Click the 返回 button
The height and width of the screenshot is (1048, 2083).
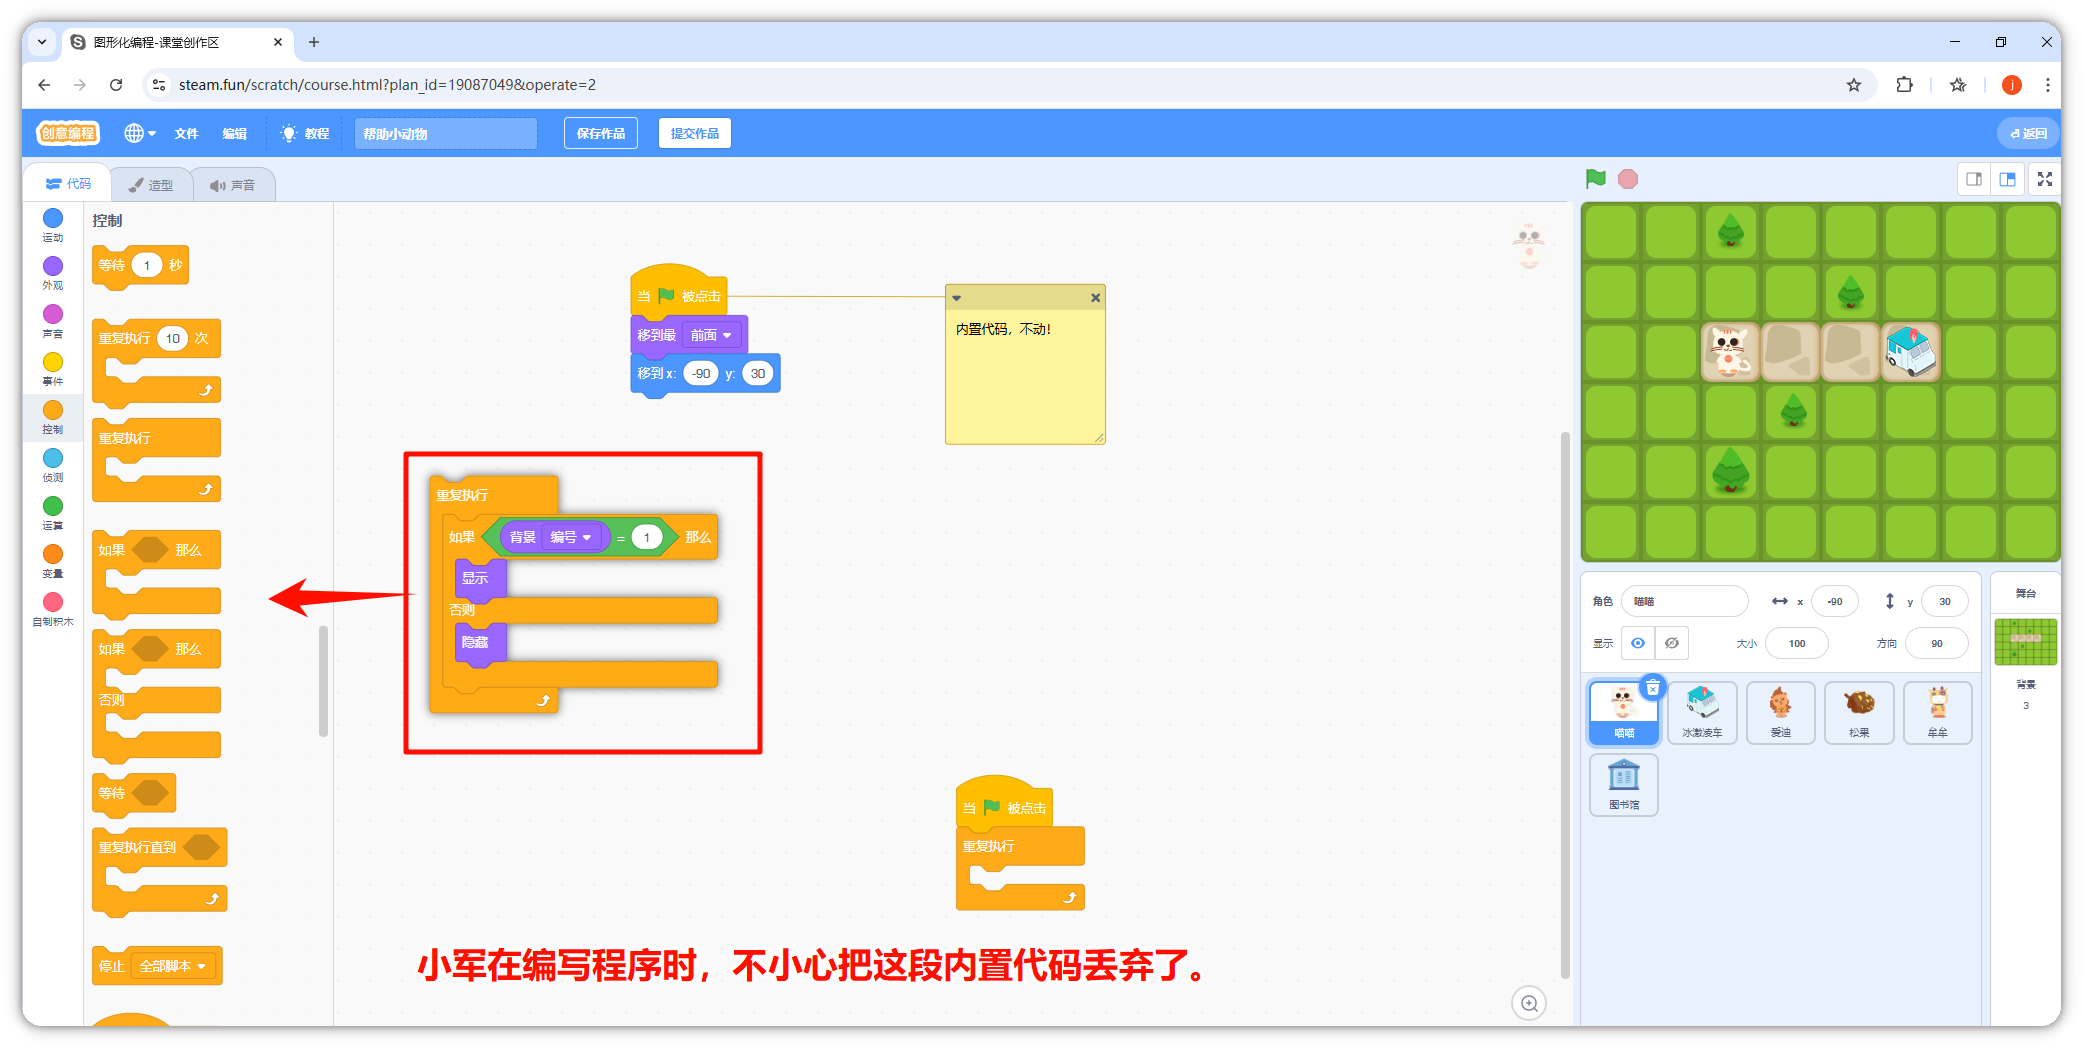2028,133
